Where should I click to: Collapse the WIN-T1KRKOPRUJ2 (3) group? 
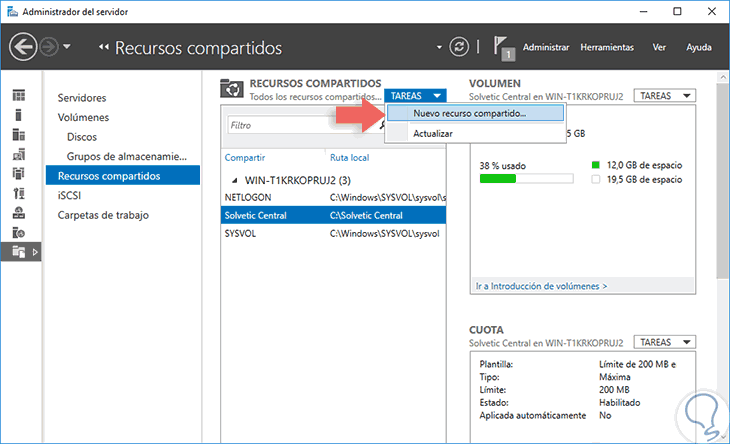(x=235, y=181)
